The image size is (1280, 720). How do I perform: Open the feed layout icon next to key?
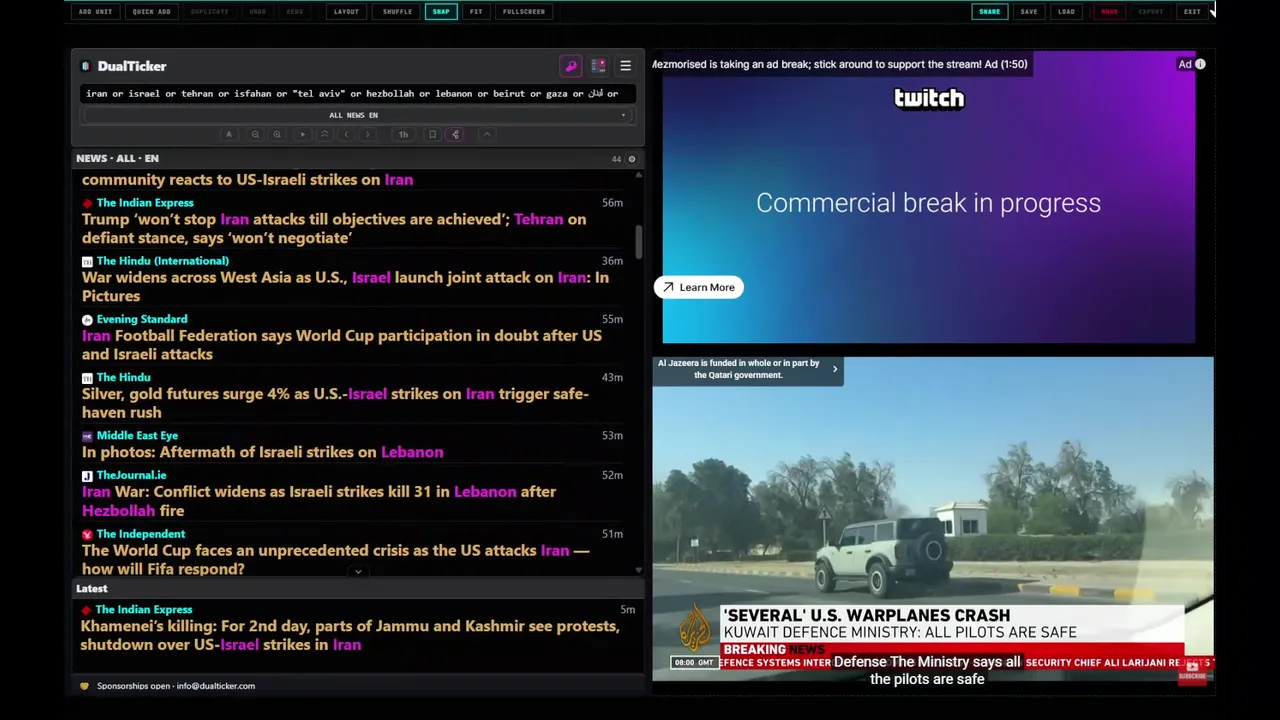click(x=598, y=66)
